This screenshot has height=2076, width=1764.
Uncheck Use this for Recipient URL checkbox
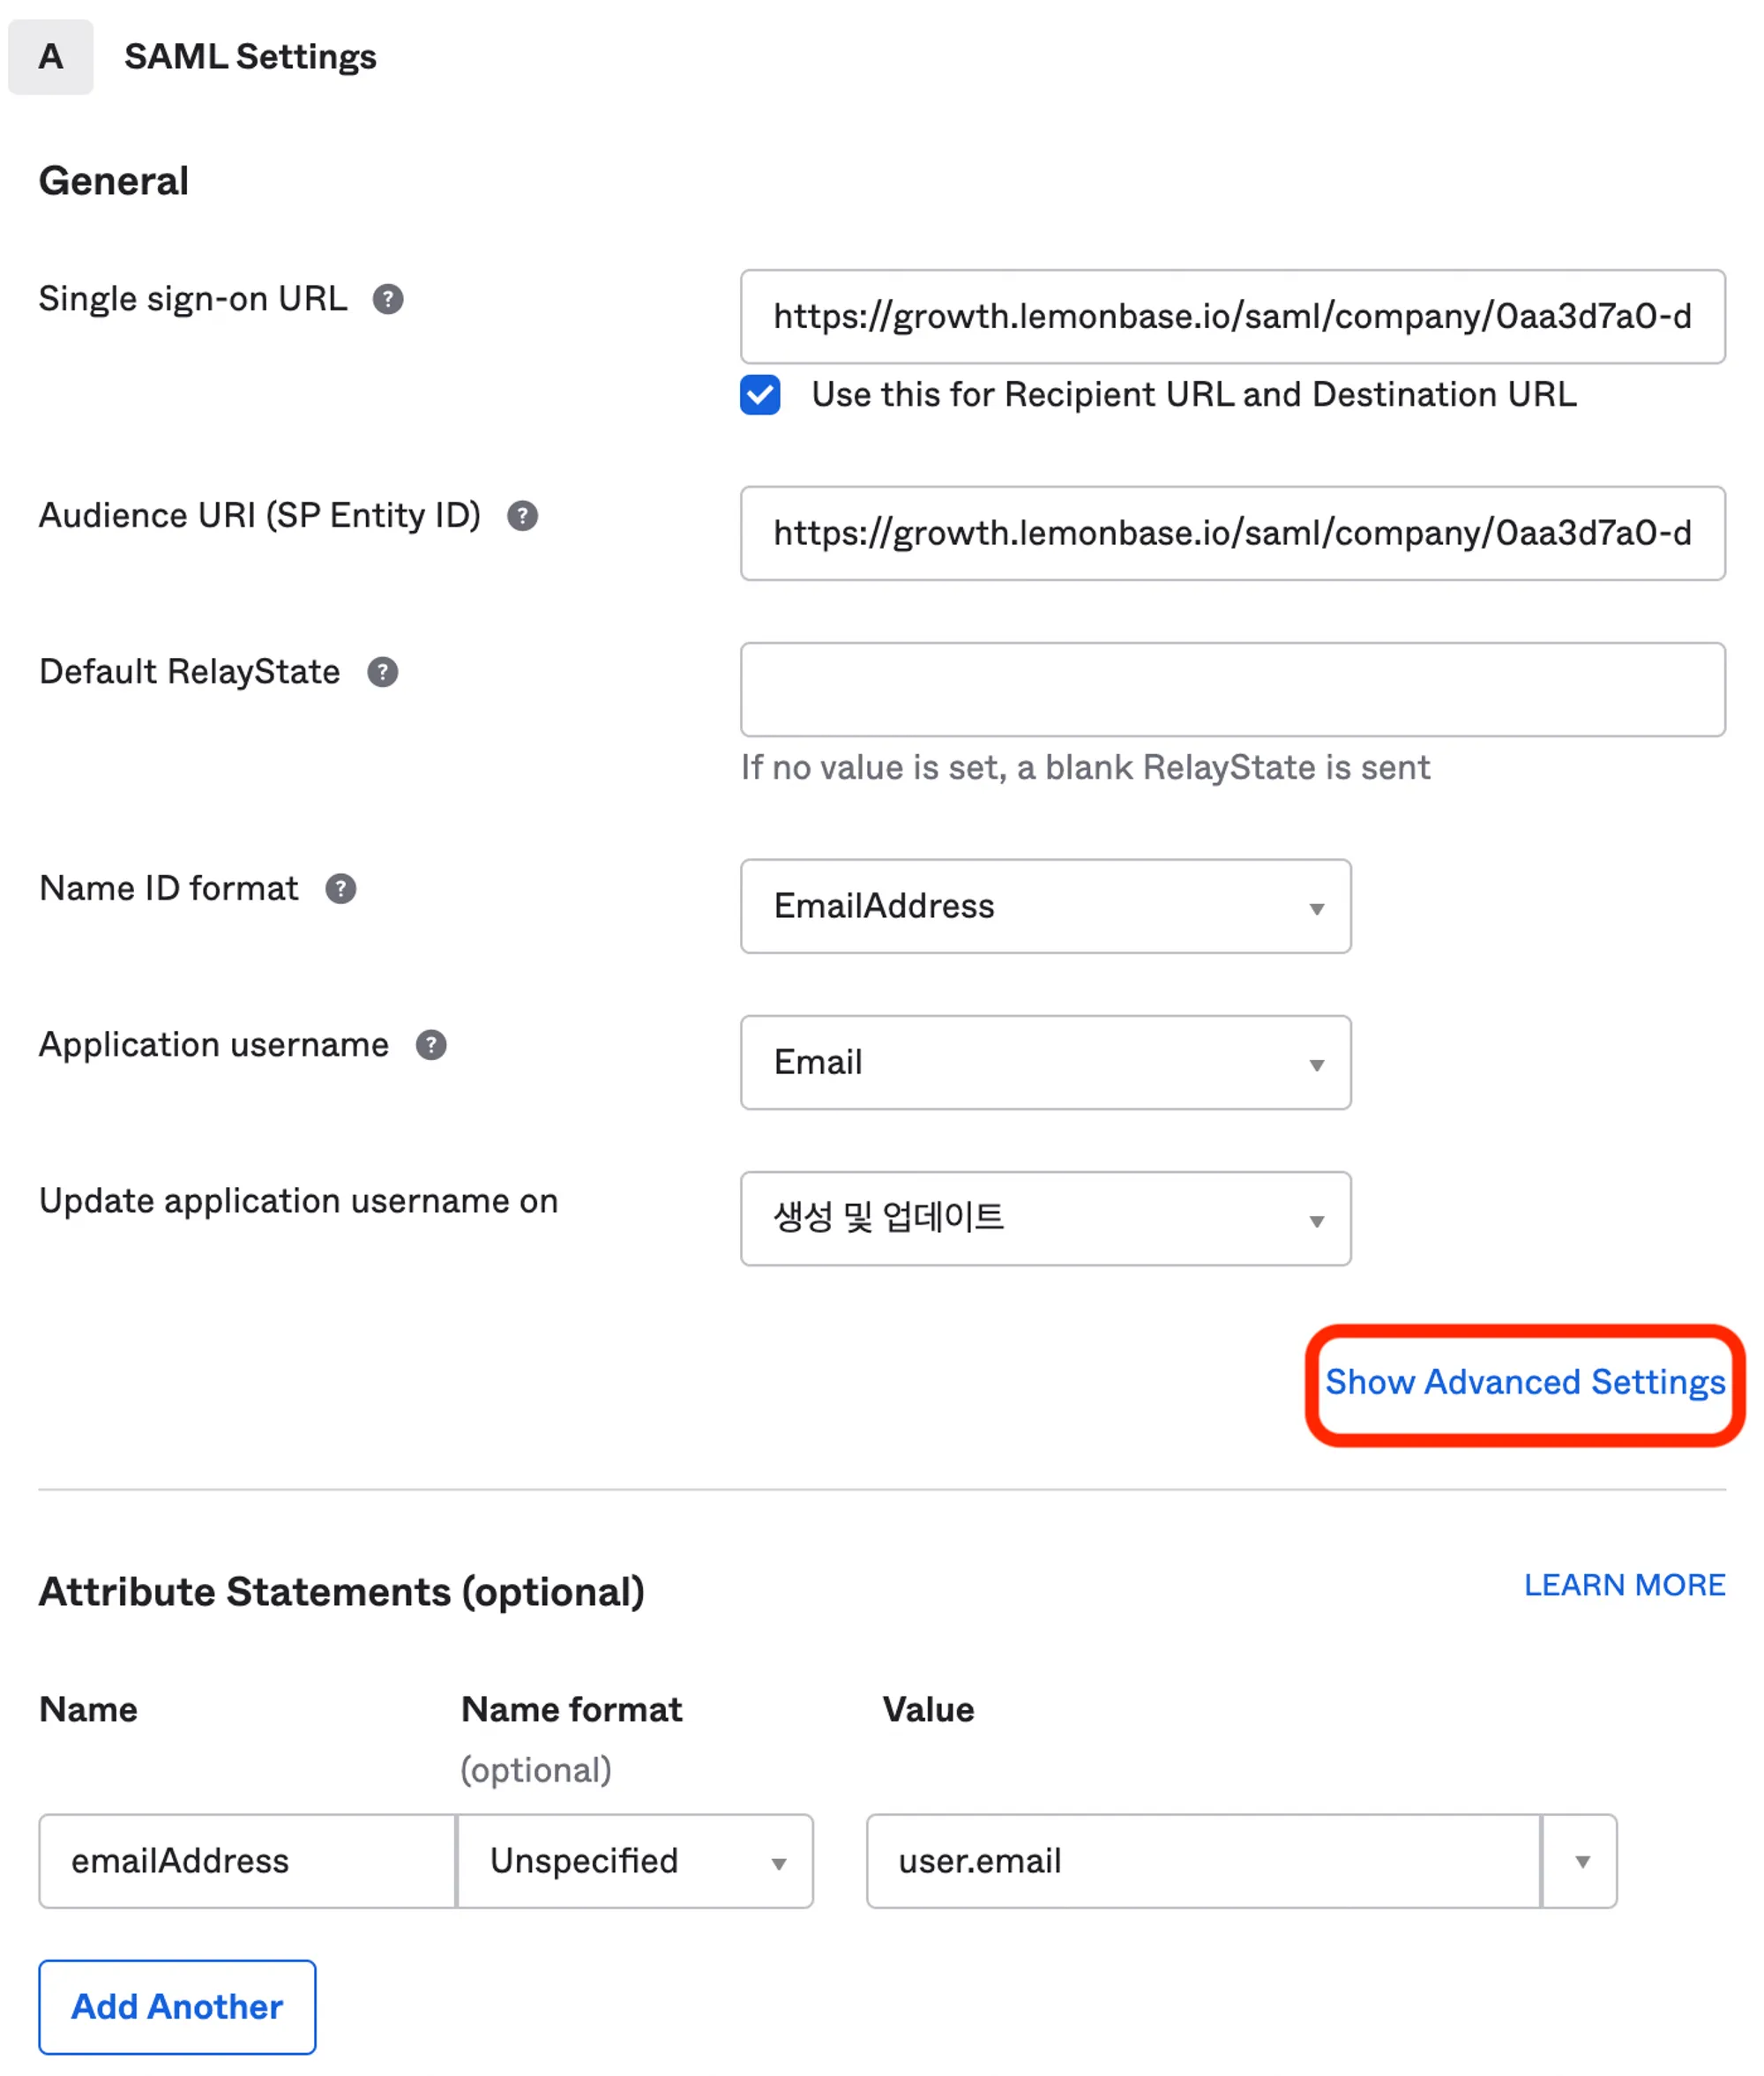coord(760,395)
